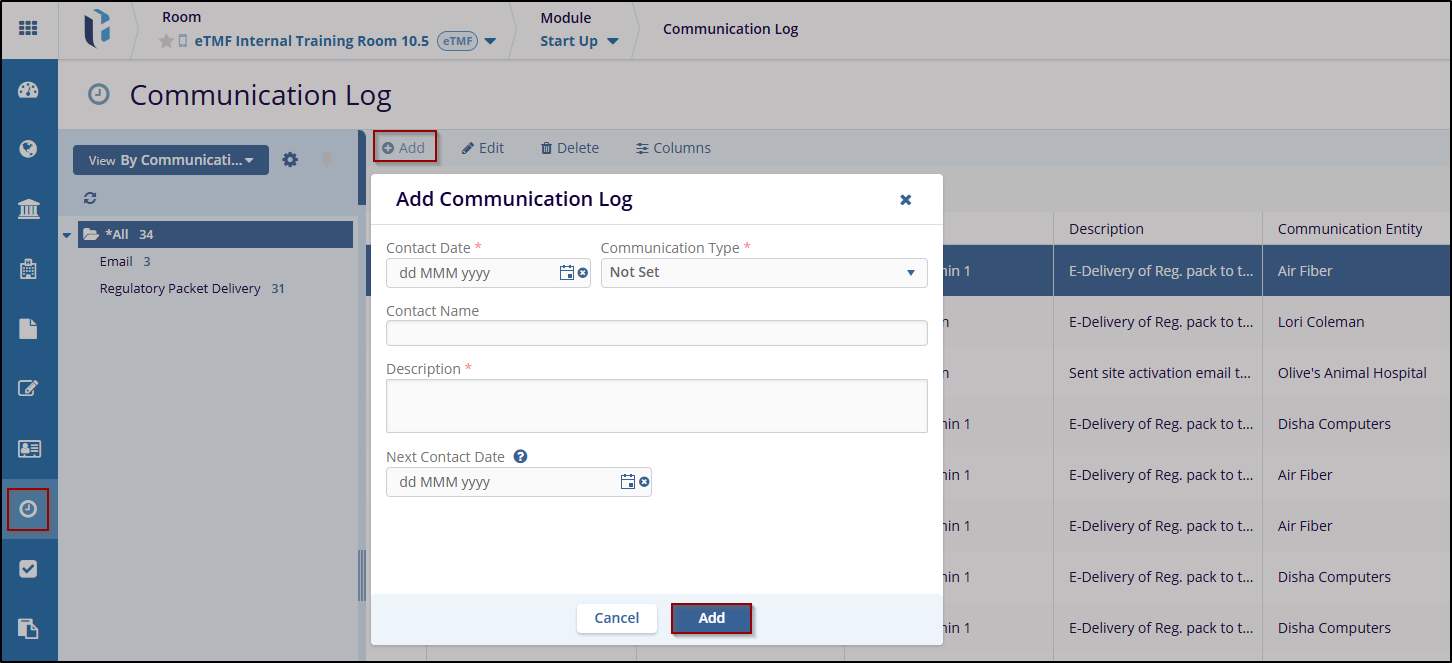1452x663 pixels.
Task: Click the view settings gear icon
Action: coord(290,160)
